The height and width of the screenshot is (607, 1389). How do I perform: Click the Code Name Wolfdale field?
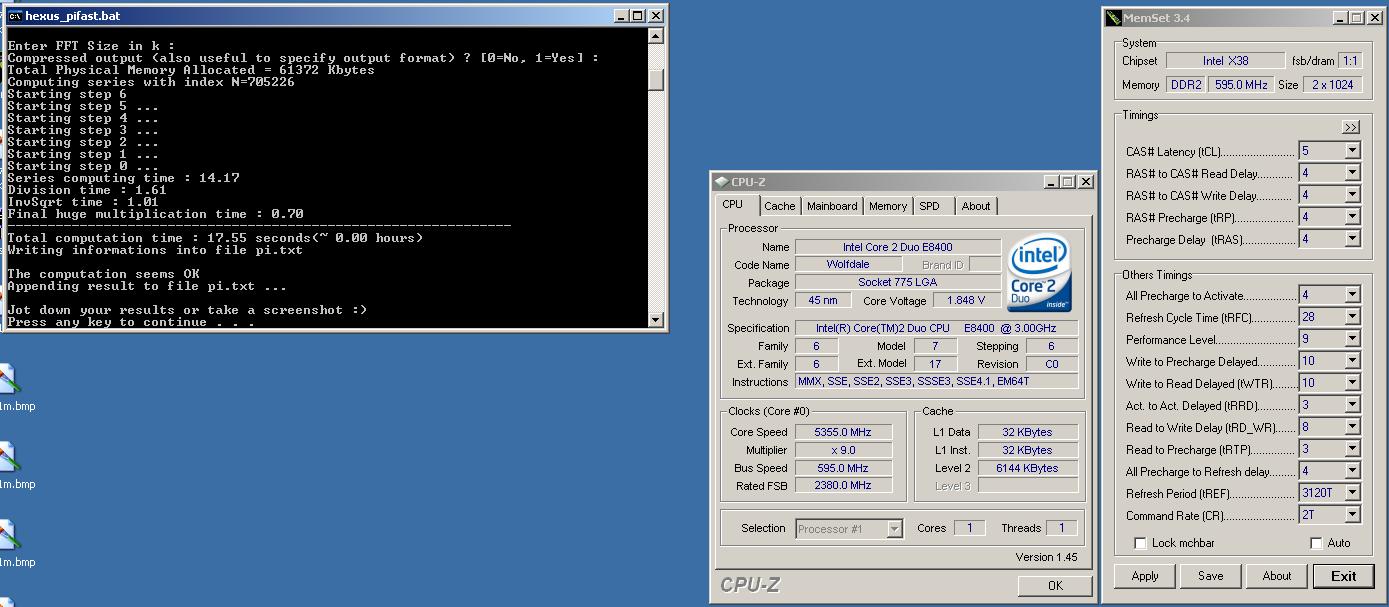click(849, 265)
